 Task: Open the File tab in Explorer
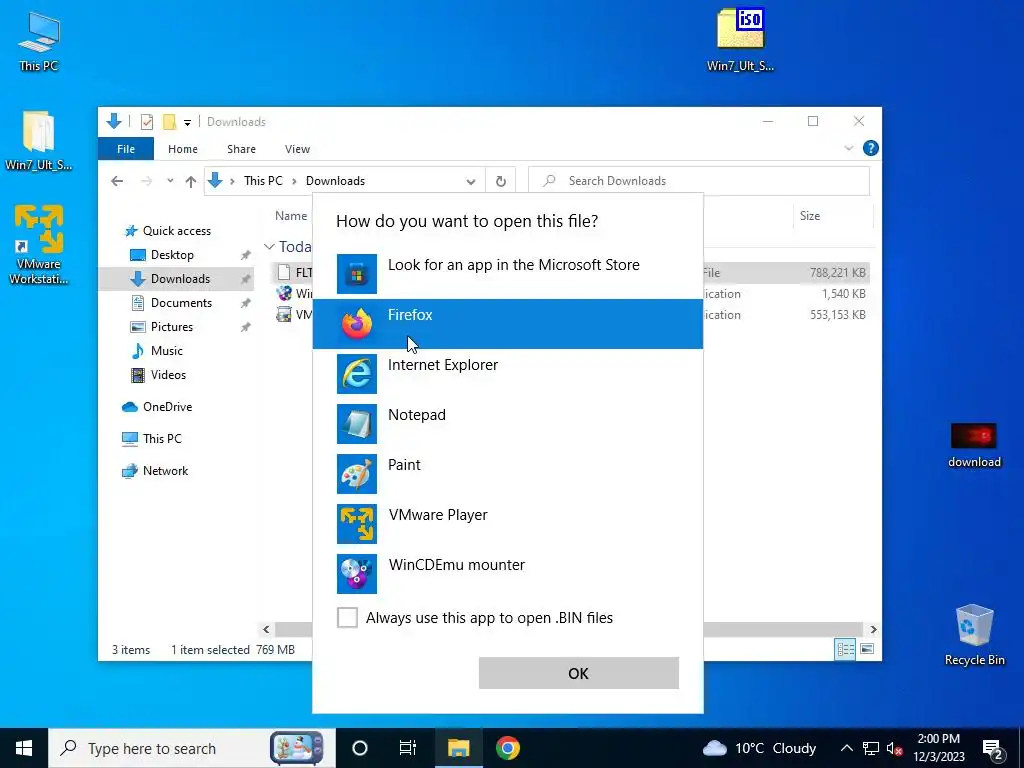point(125,149)
